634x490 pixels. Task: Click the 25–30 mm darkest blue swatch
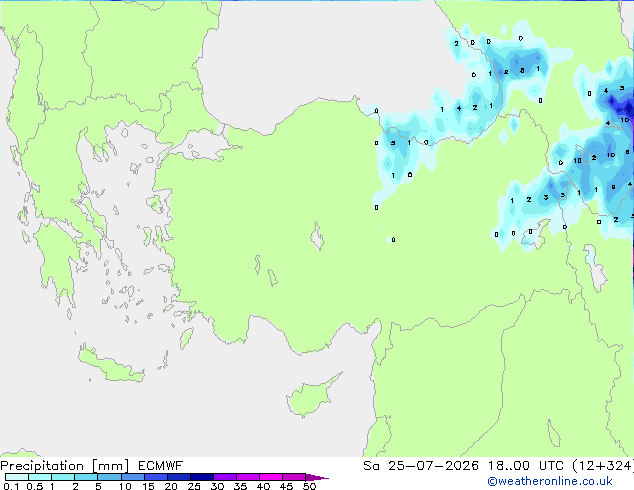(x=201, y=477)
